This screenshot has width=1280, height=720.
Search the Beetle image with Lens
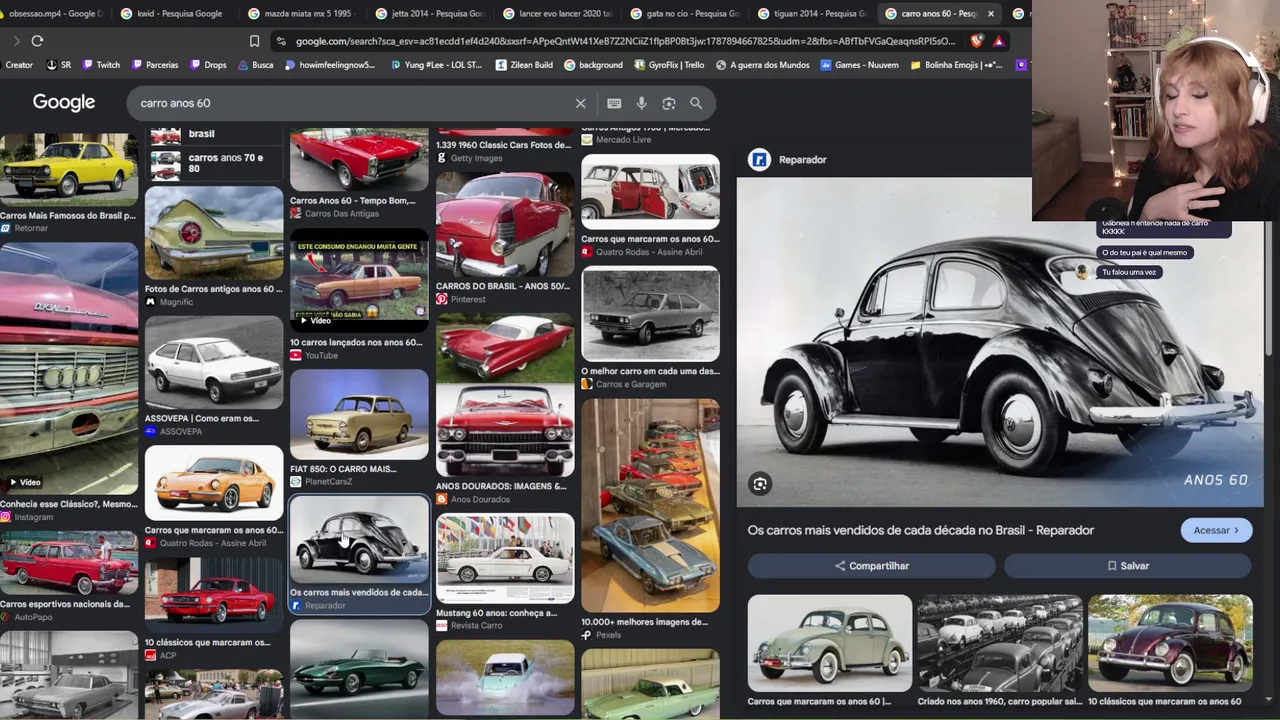[760, 484]
